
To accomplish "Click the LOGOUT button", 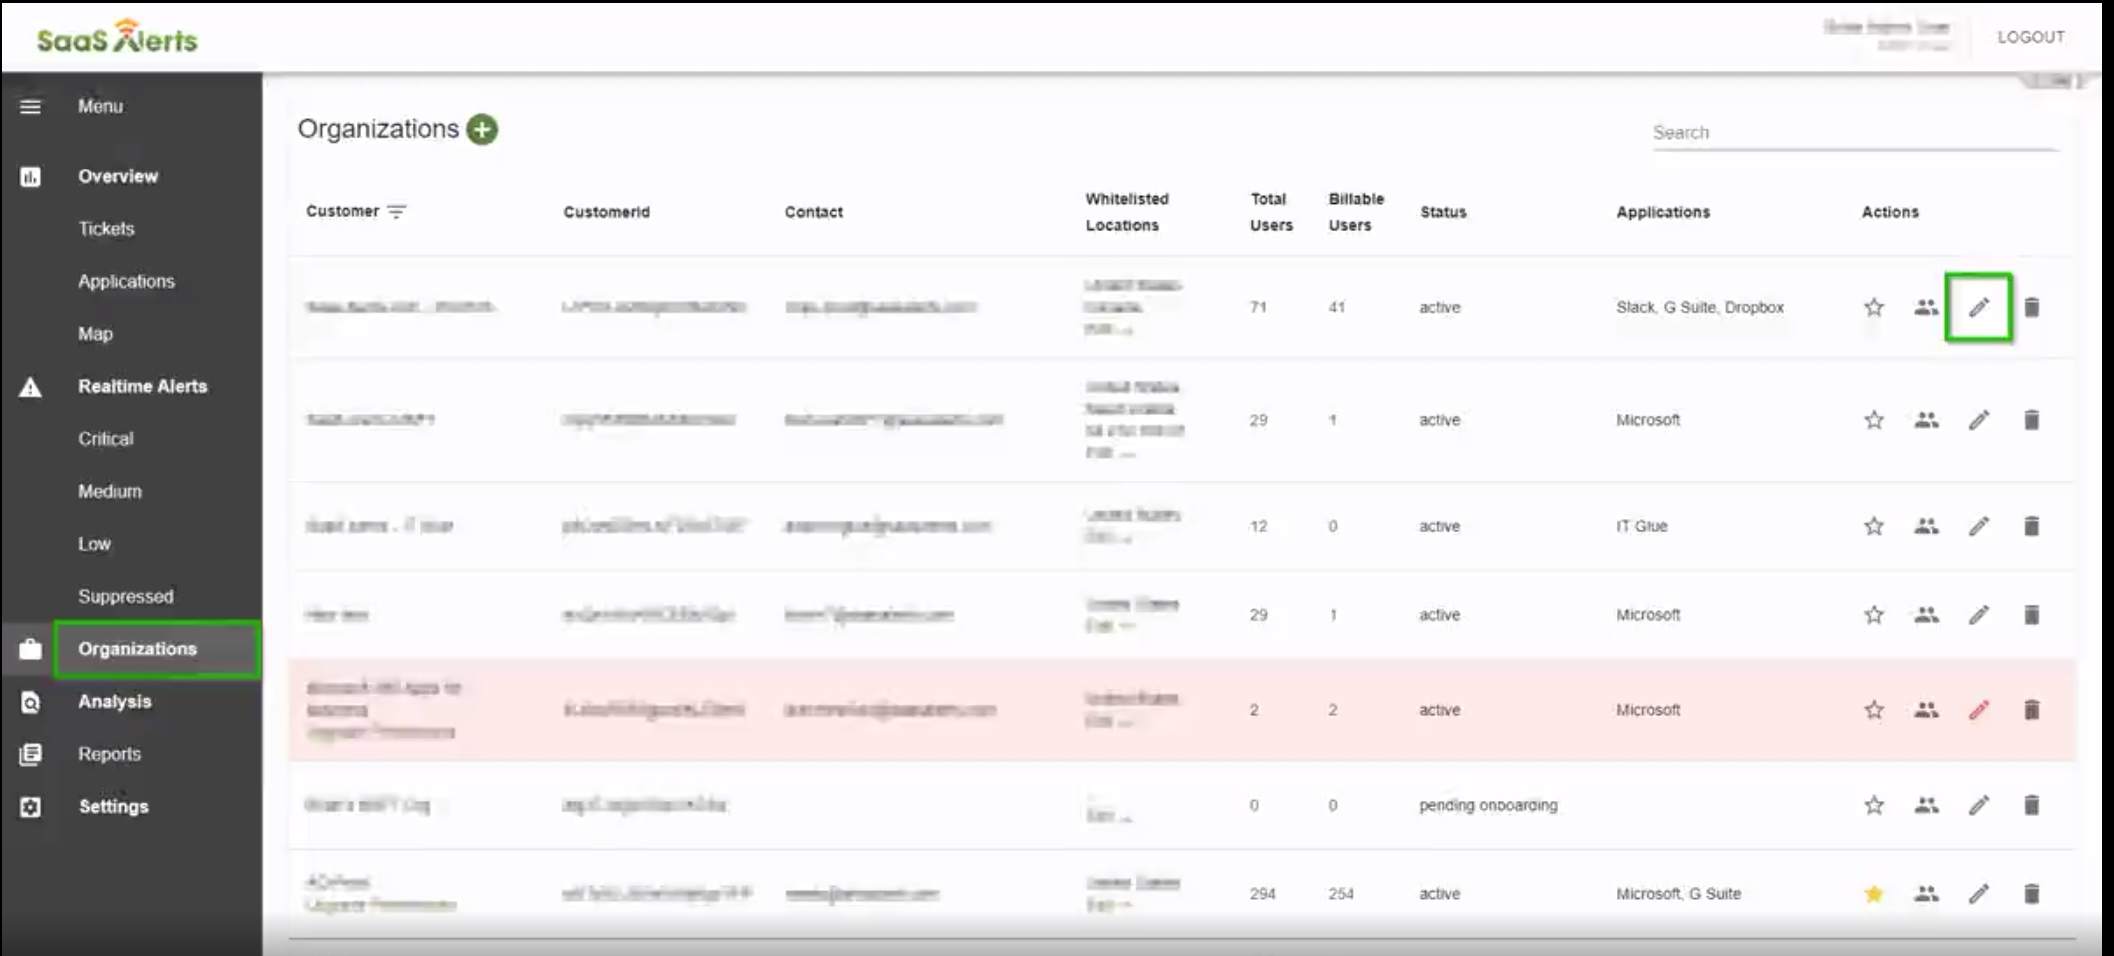I will pyautogui.click(x=2030, y=37).
